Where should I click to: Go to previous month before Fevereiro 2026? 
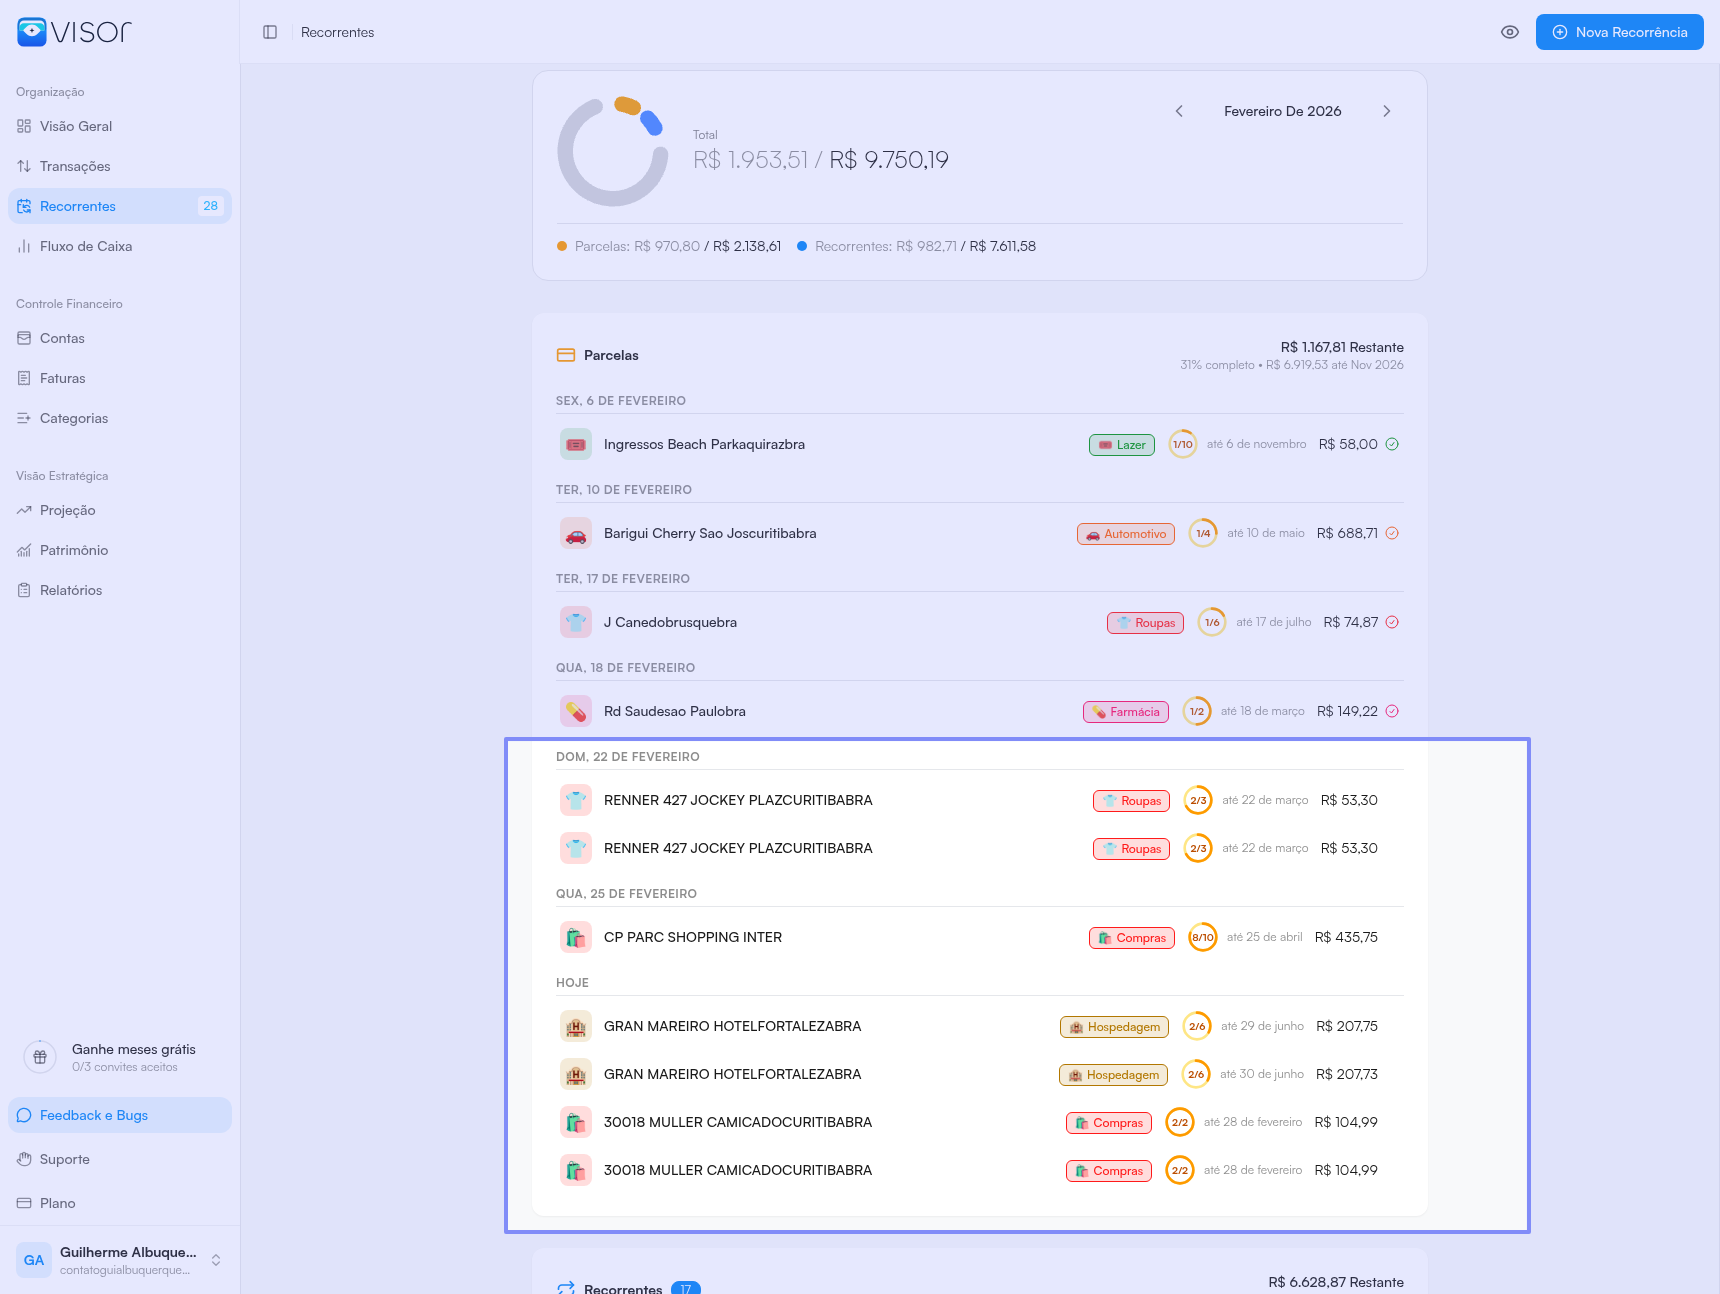[1179, 111]
